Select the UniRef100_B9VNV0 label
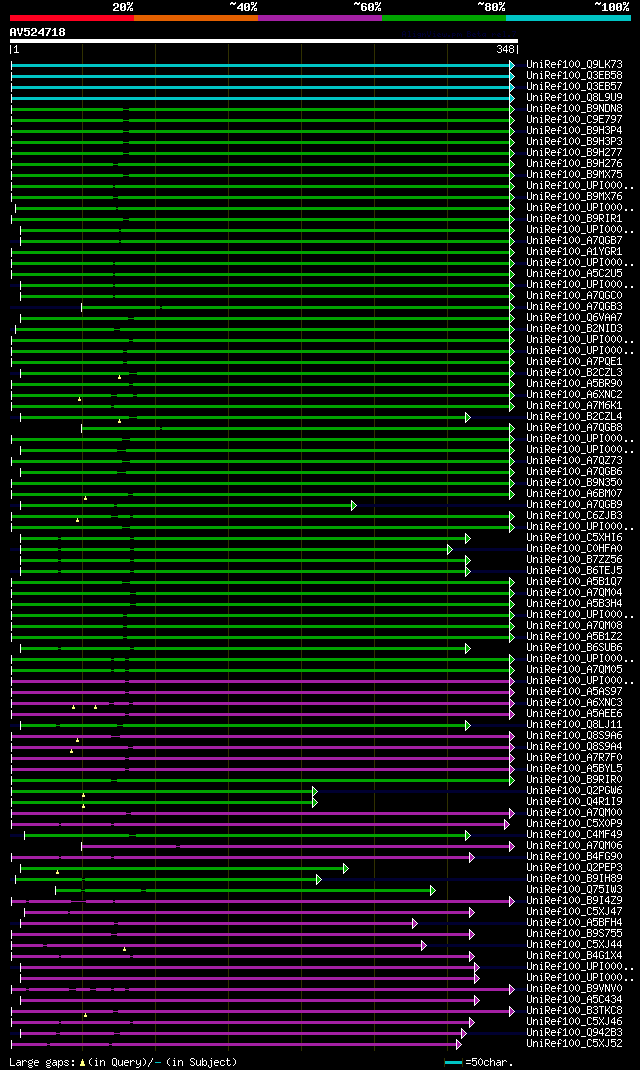640x1070 pixels. [574, 989]
